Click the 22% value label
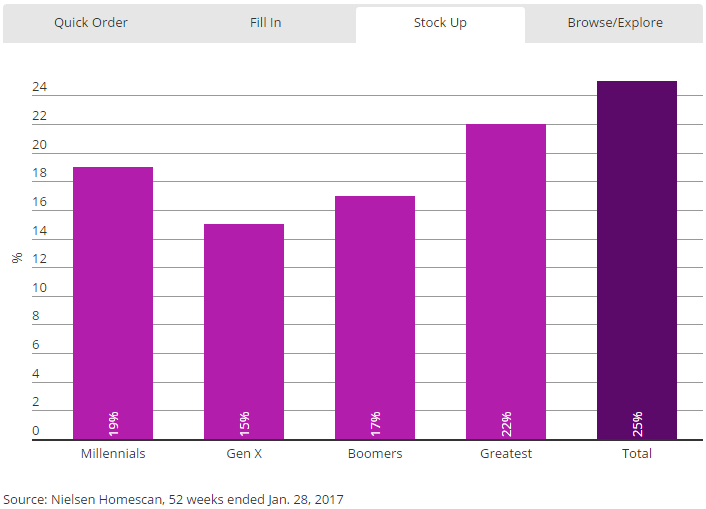 507,422
